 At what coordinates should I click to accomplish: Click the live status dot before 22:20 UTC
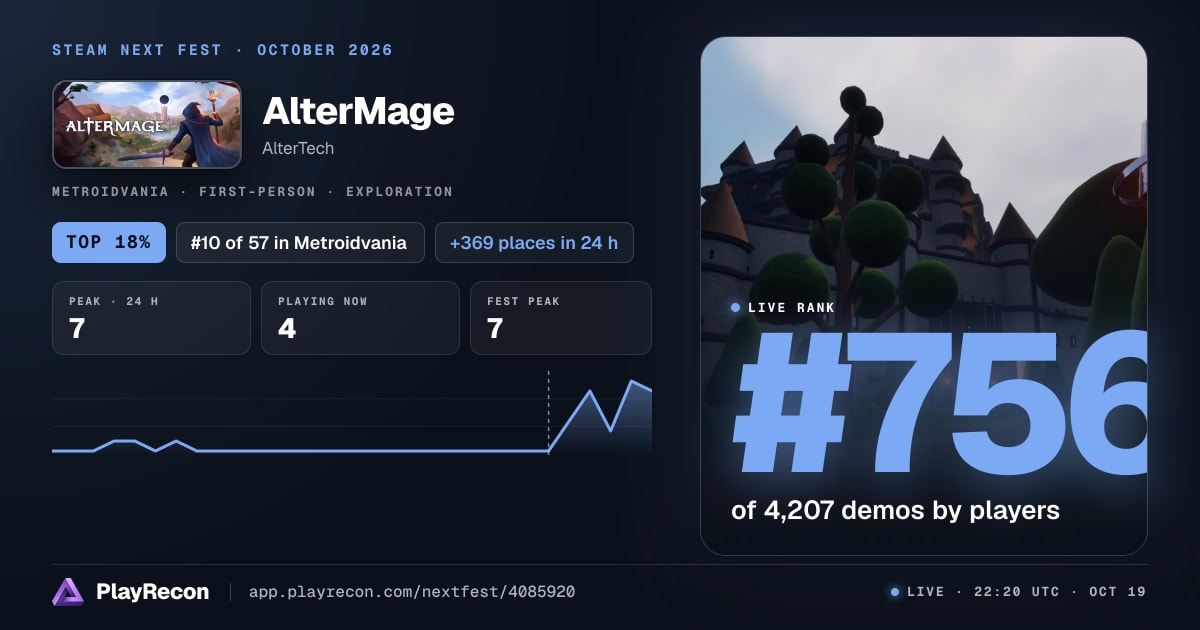pyautogui.click(x=895, y=592)
